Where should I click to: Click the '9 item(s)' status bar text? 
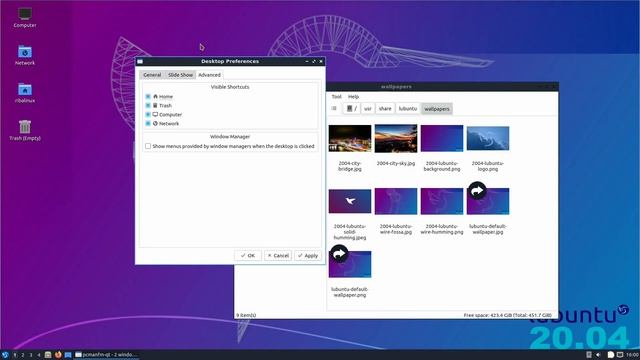246,315
